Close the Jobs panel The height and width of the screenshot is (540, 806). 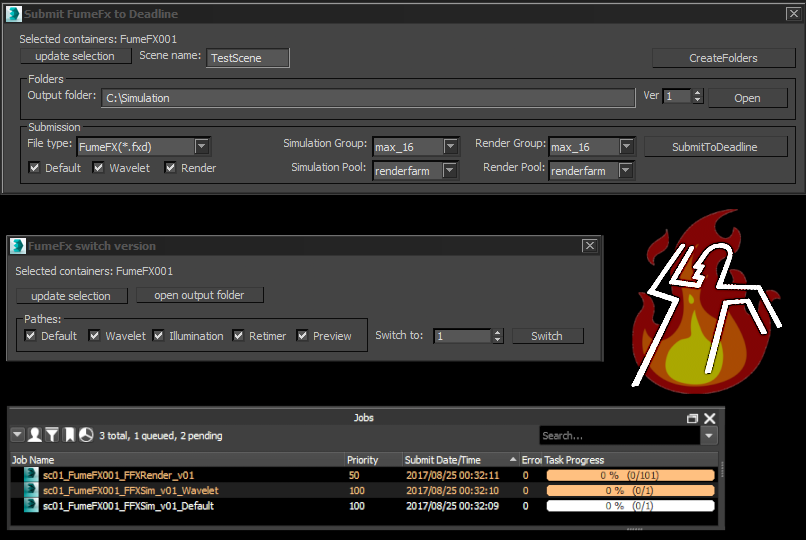710,418
